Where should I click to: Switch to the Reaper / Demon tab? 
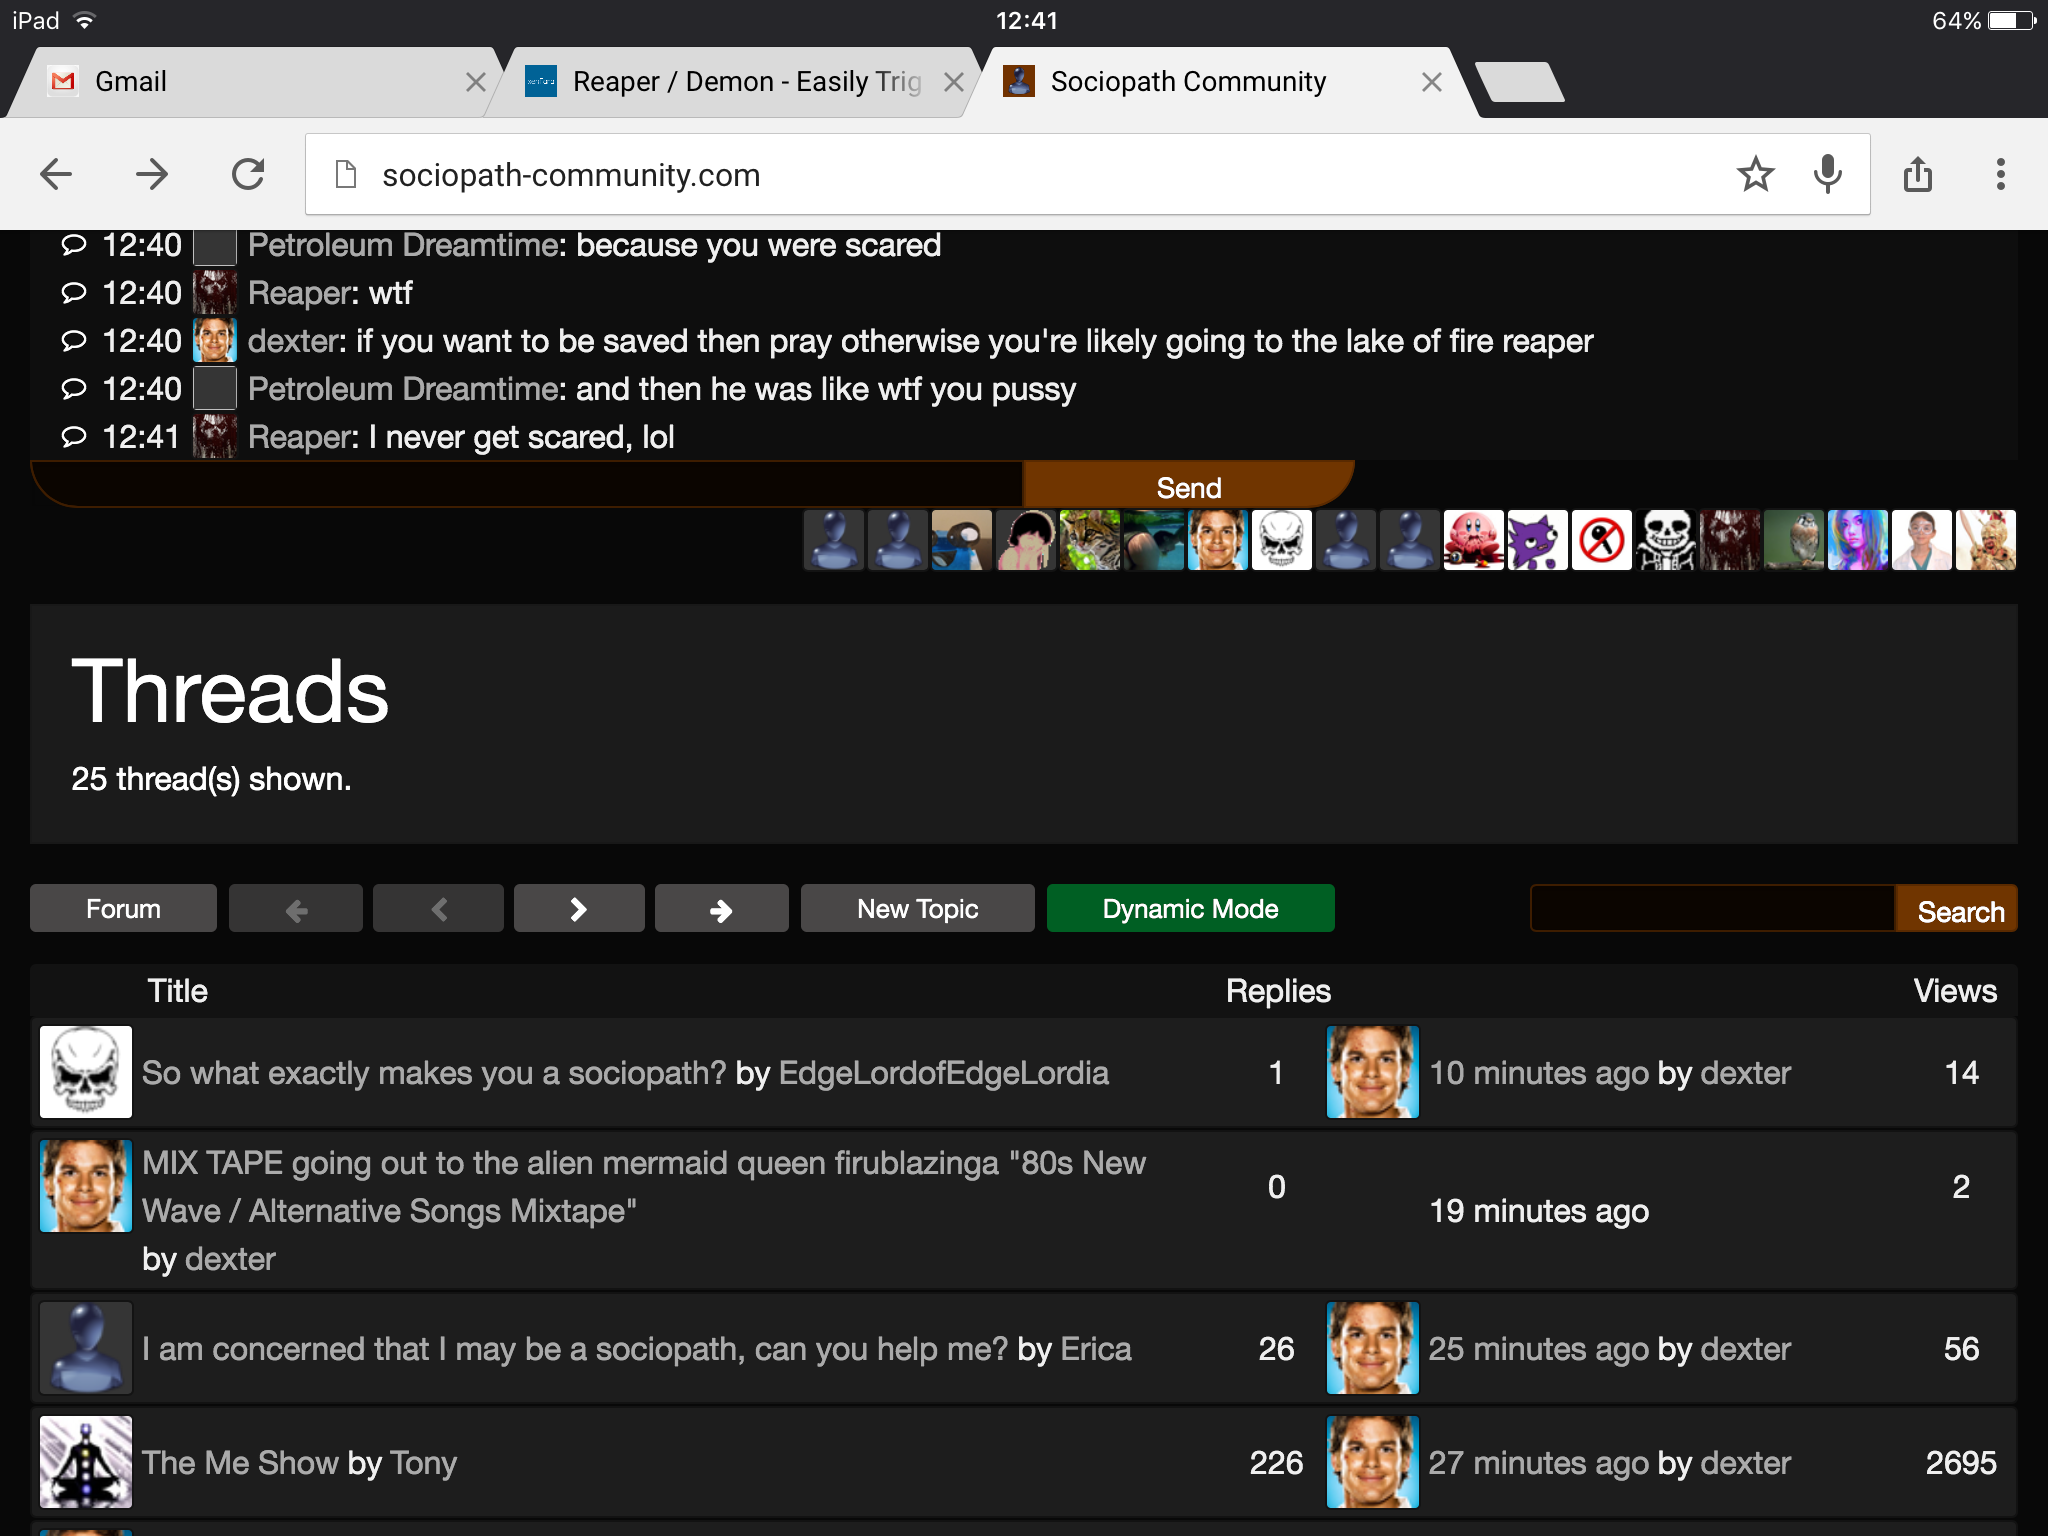point(730,82)
